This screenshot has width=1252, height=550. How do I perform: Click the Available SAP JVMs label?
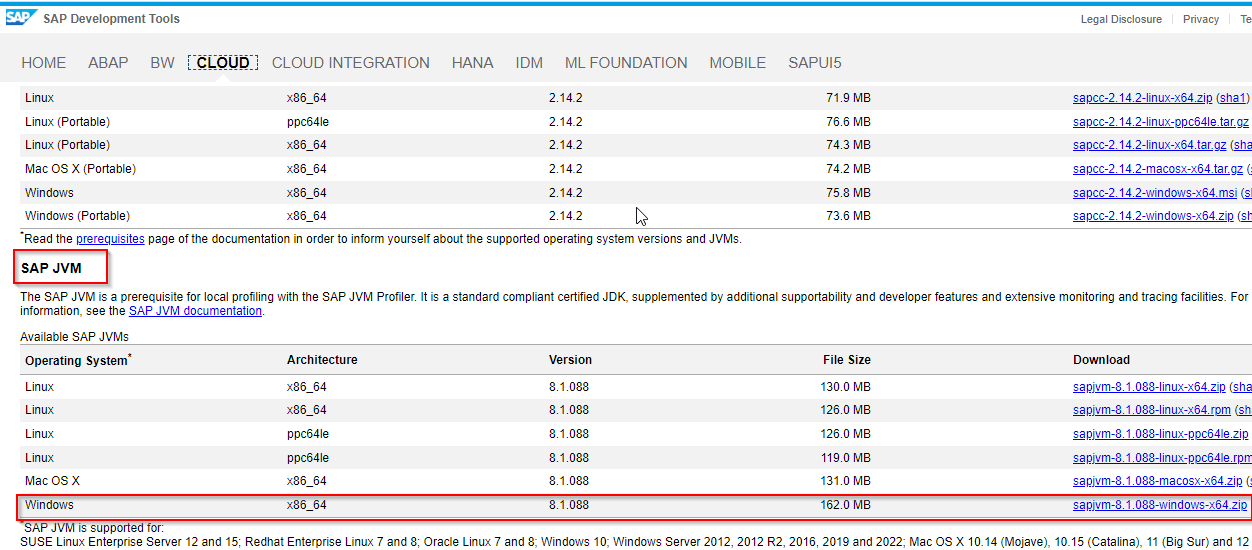point(76,337)
